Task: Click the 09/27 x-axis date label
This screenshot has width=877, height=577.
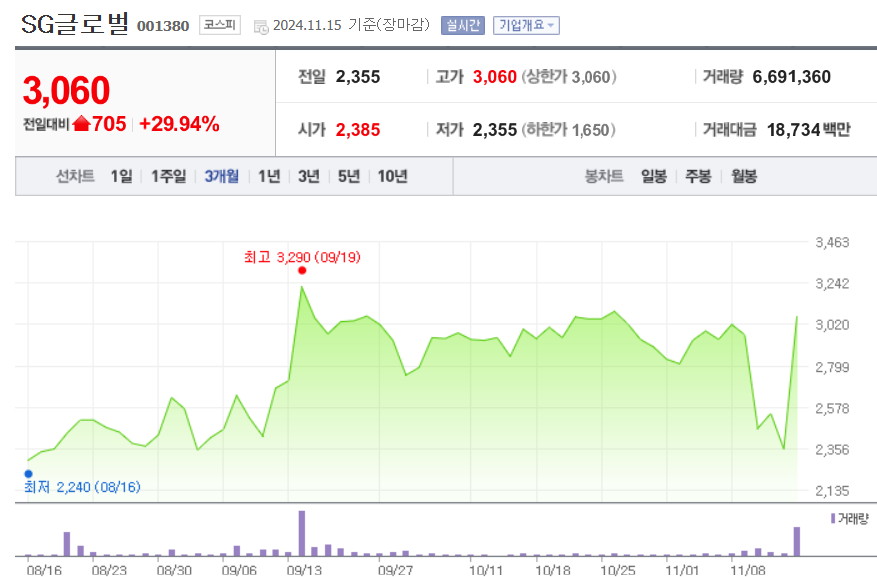Action: click(x=395, y=570)
